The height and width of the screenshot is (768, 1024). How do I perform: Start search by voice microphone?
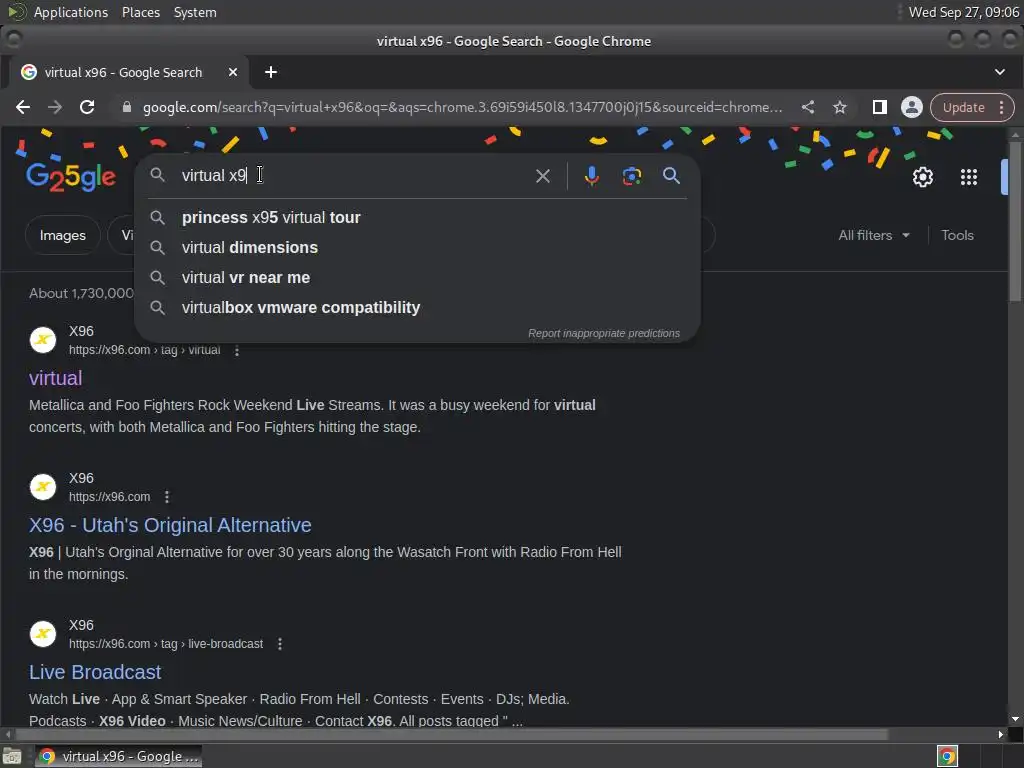tap(592, 176)
